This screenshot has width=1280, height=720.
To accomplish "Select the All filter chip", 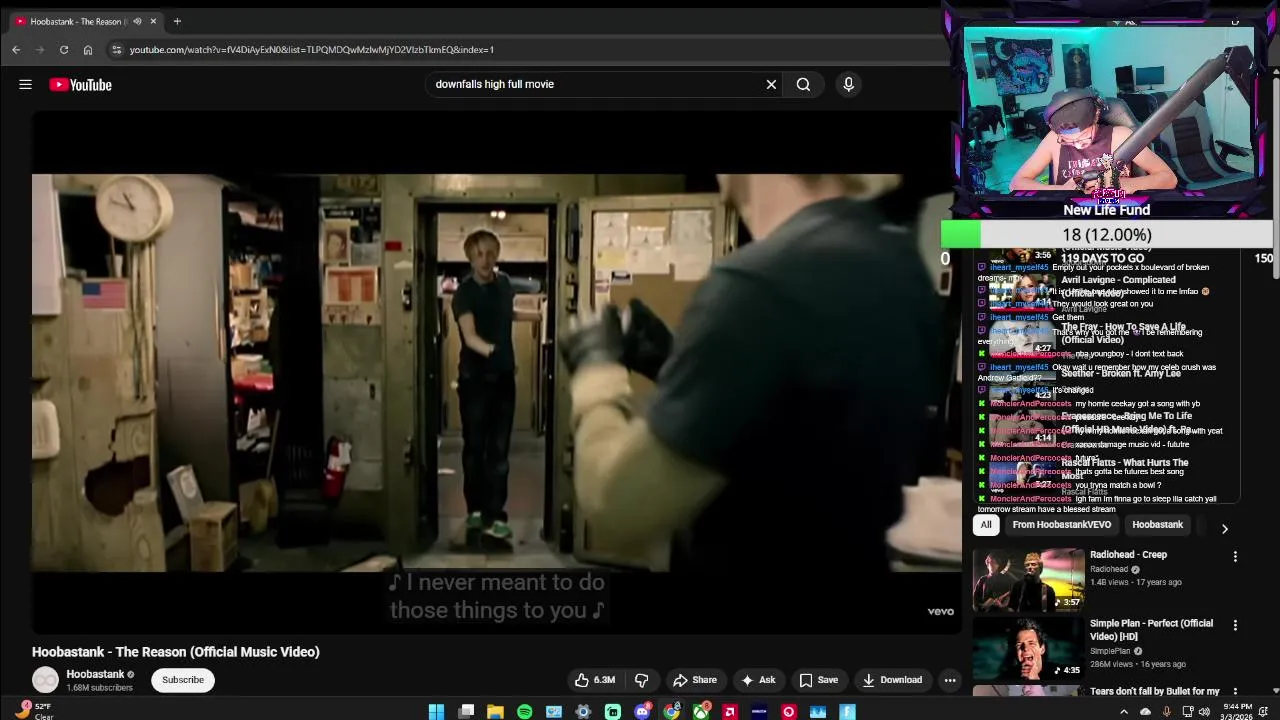I will click(986, 525).
